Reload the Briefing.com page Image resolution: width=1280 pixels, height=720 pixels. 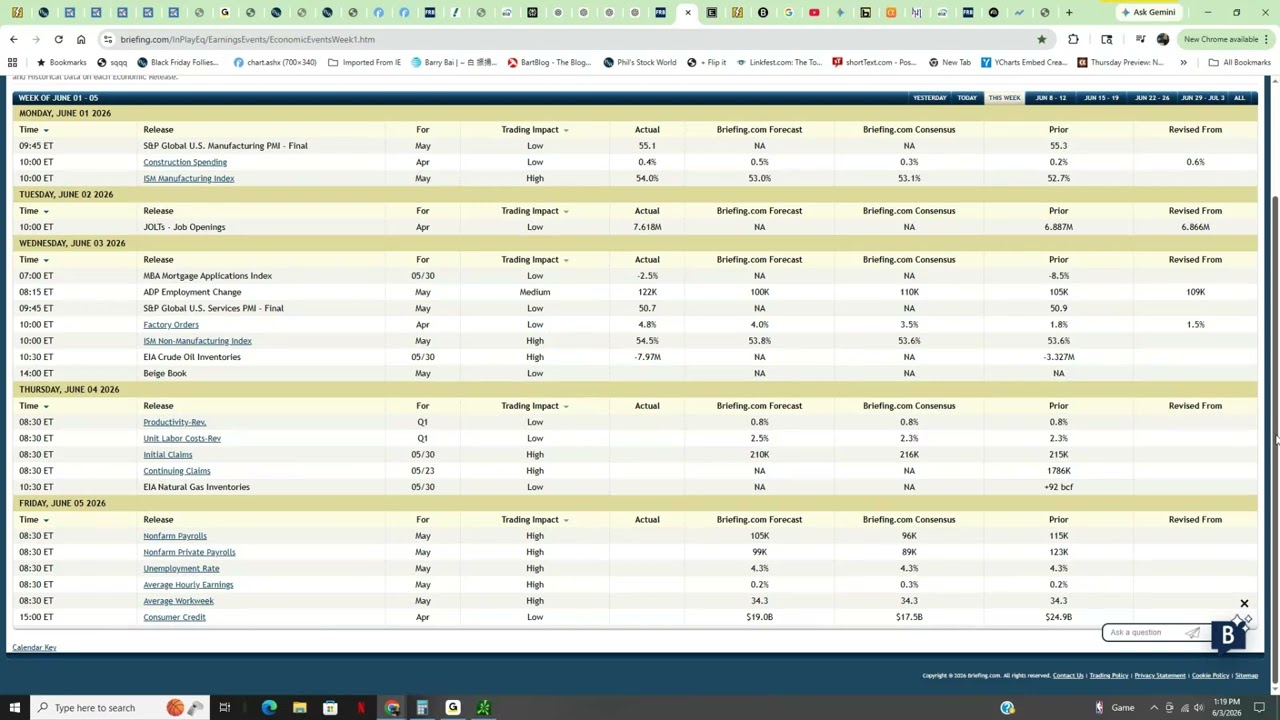pyautogui.click(x=58, y=39)
